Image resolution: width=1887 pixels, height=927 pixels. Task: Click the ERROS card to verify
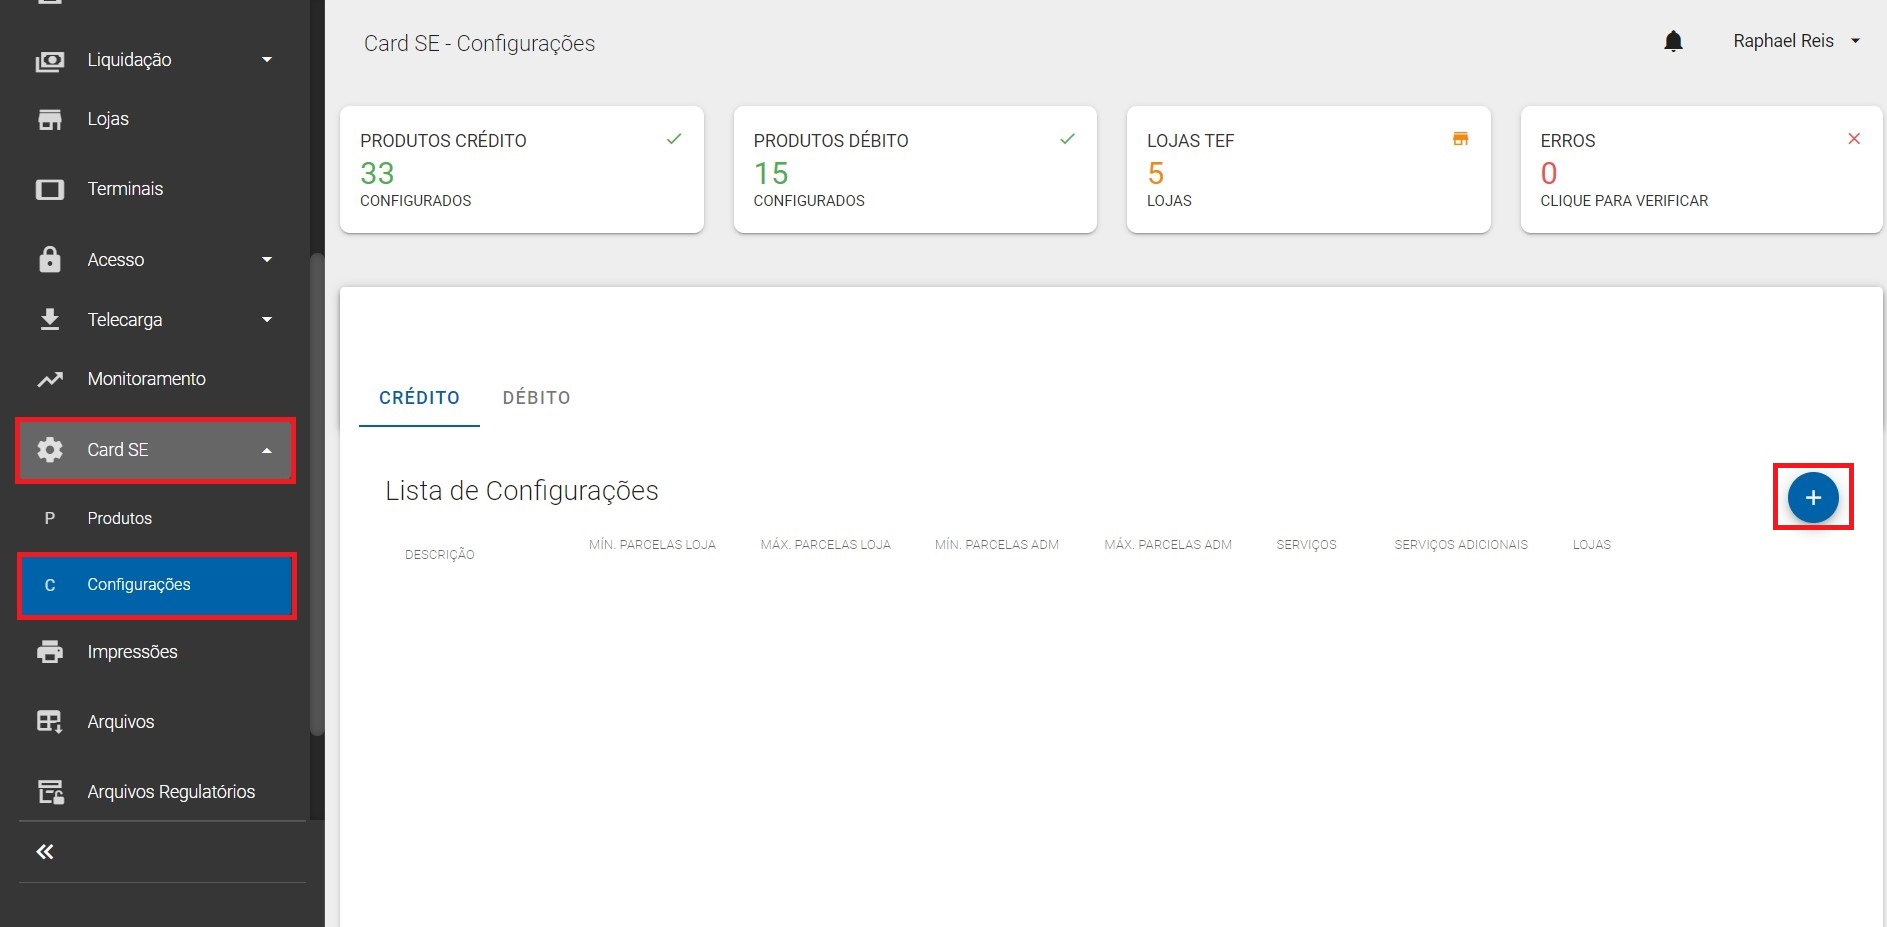(x=1700, y=170)
